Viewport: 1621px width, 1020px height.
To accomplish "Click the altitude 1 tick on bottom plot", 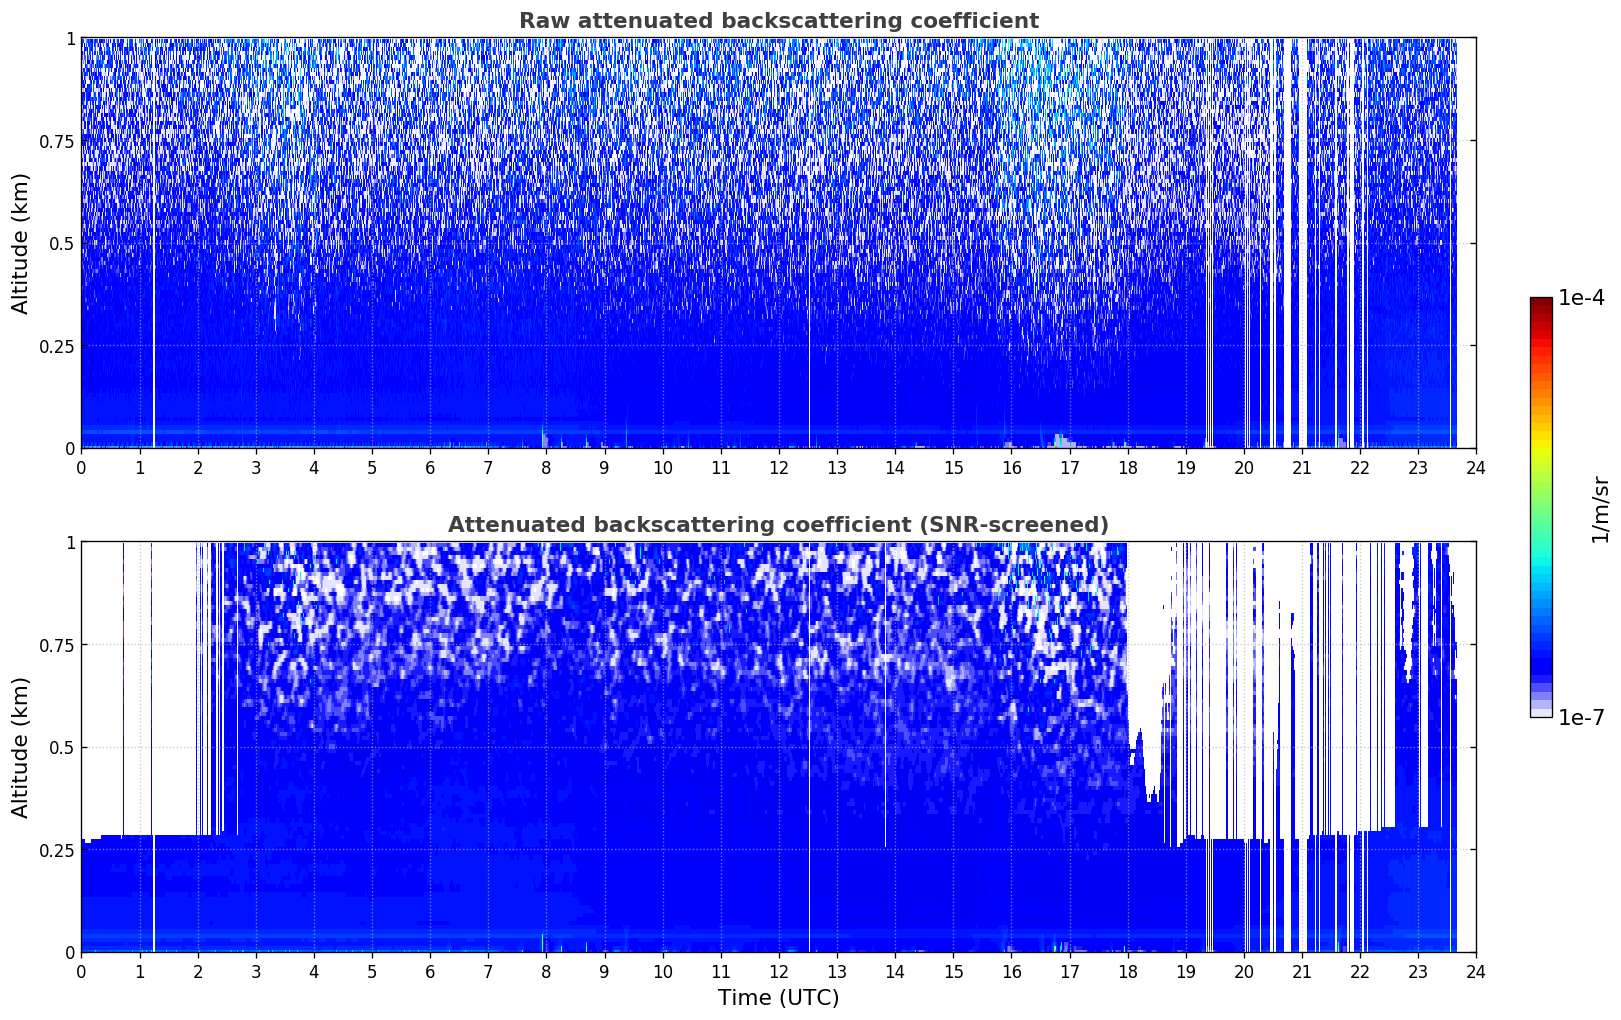I will click(x=70, y=543).
